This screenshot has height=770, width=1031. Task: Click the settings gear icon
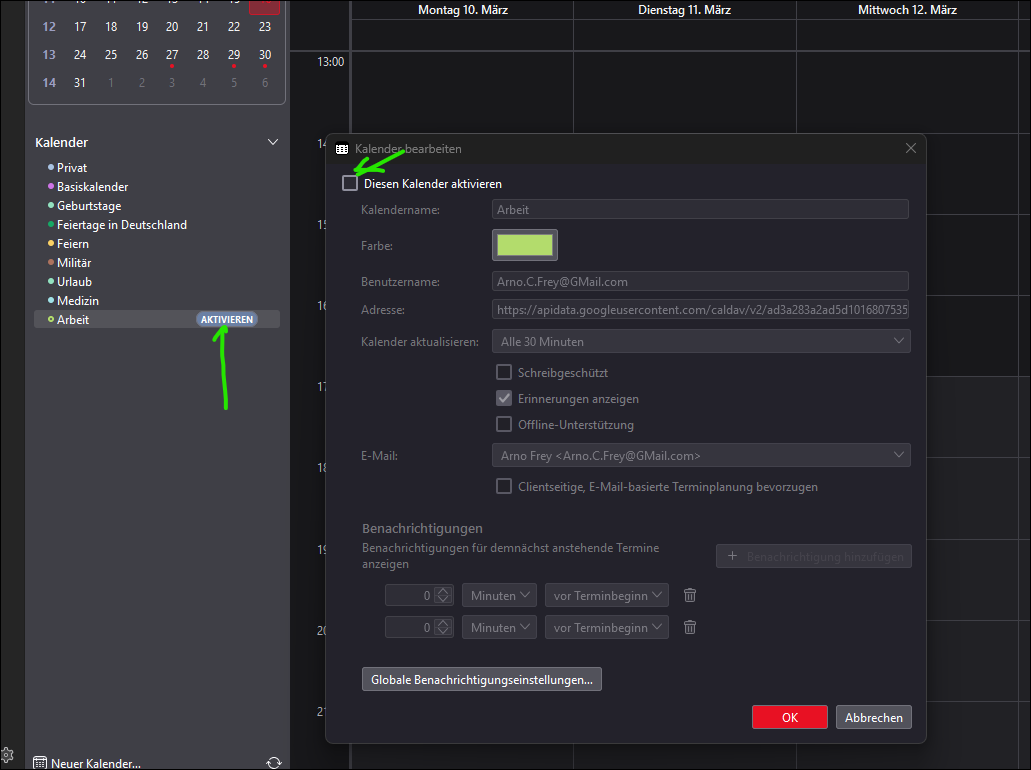click(7, 754)
